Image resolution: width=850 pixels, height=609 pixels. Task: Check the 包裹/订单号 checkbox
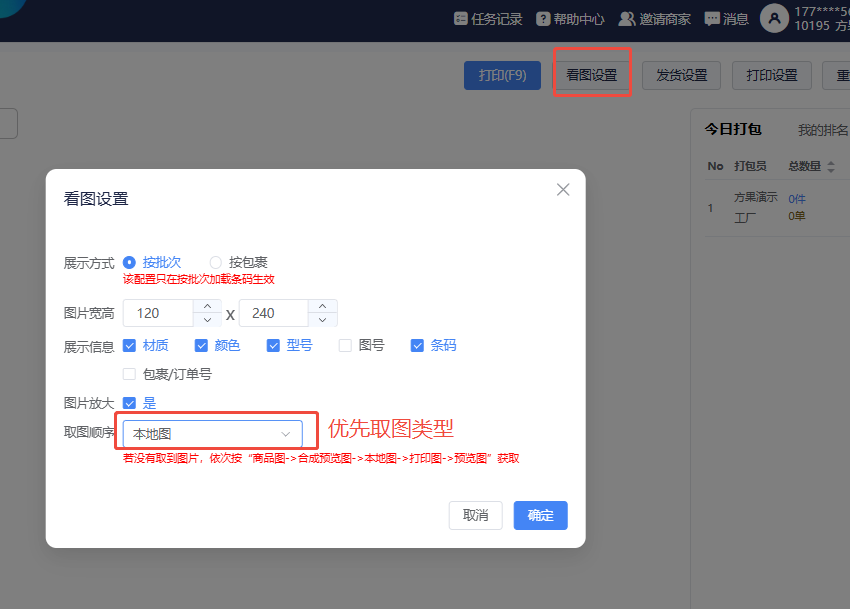pyautogui.click(x=129, y=374)
